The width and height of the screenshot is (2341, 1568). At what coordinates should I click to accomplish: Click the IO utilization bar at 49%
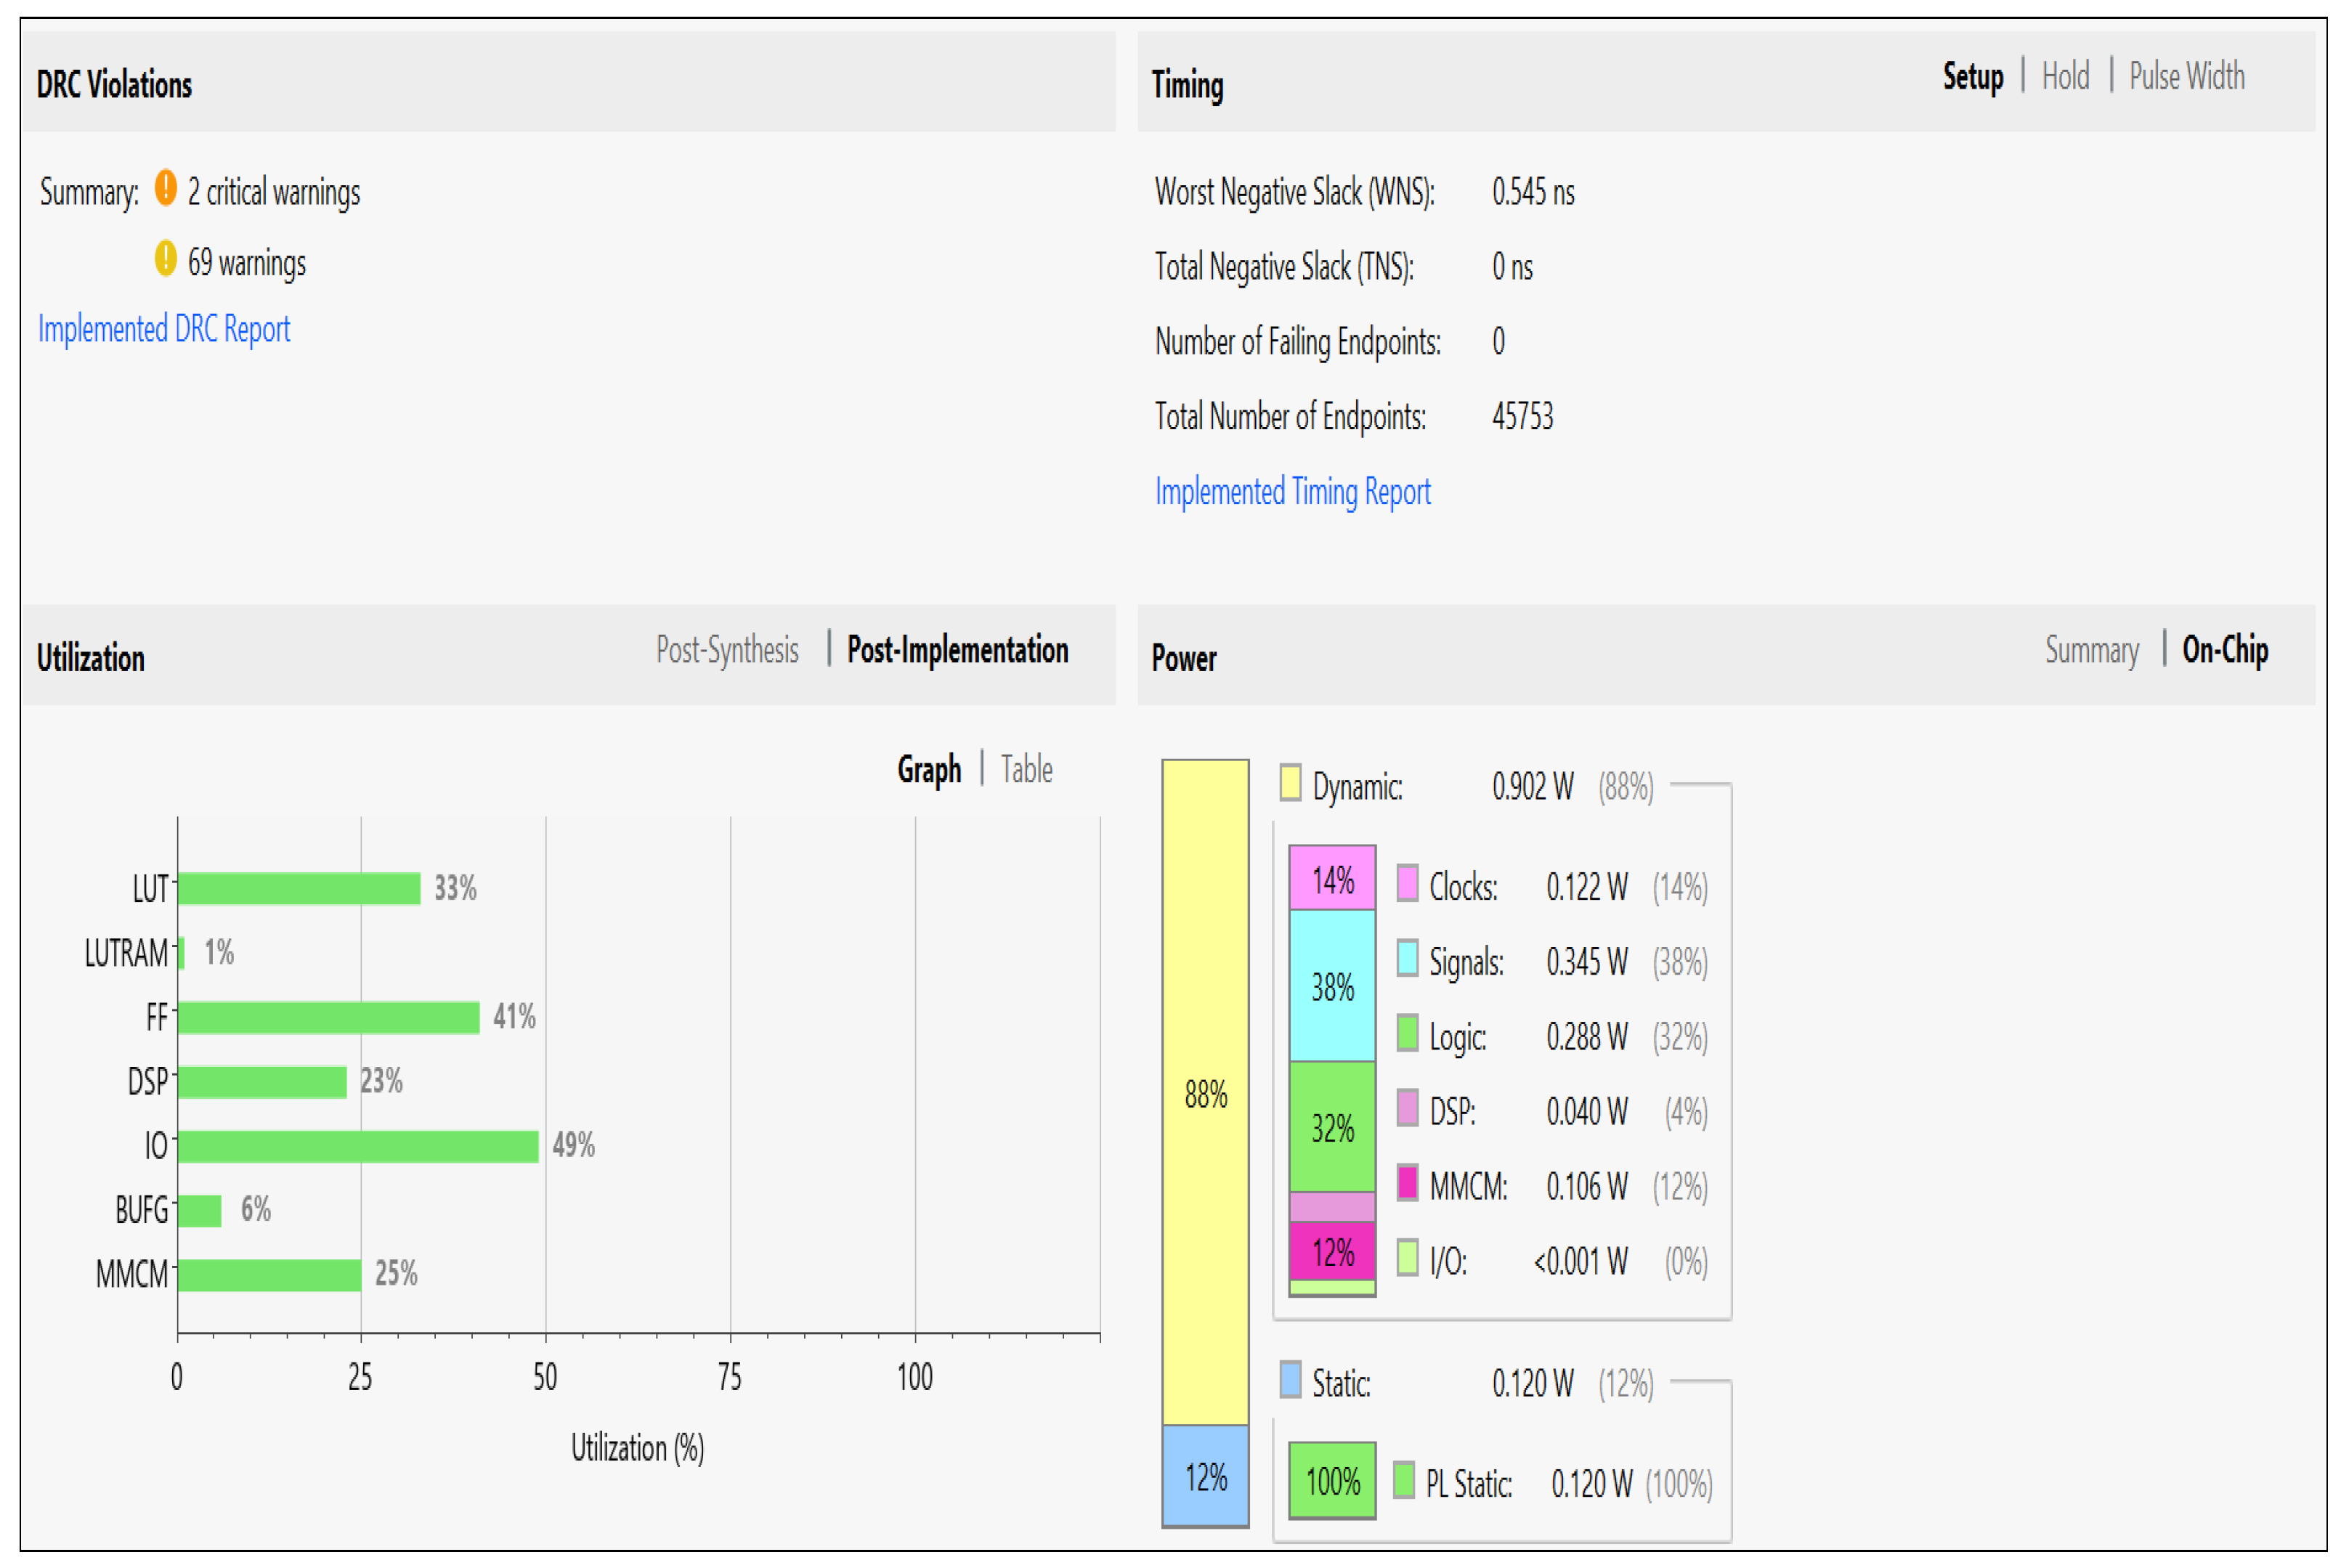click(x=357, y=1147)
